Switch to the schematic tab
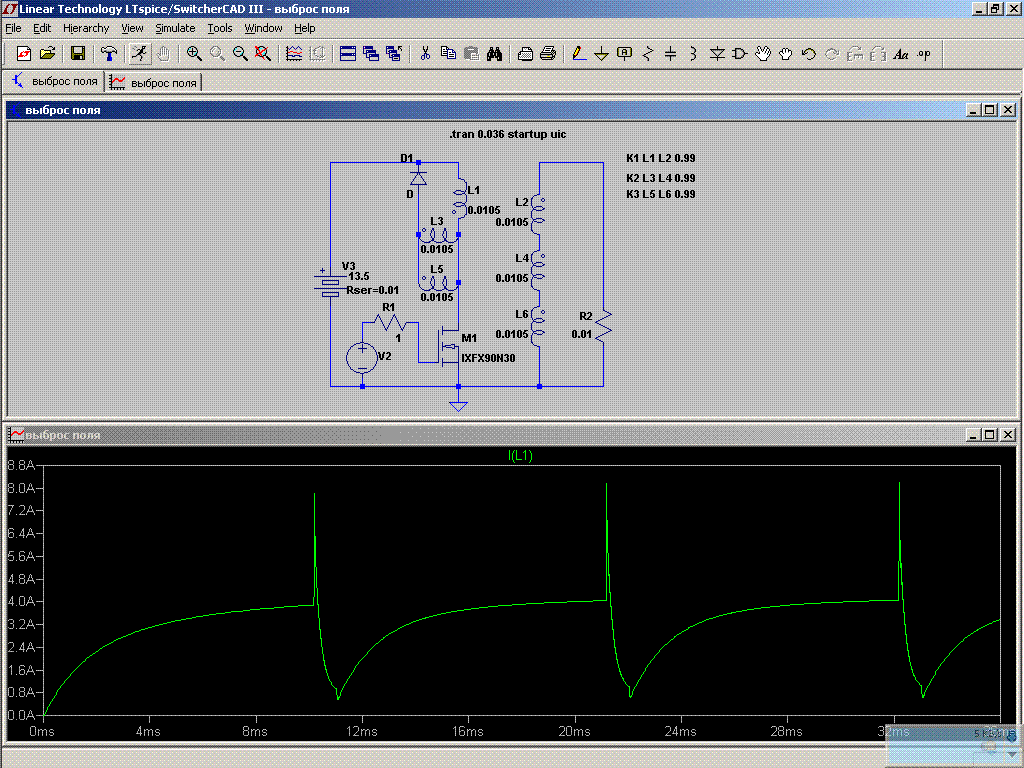The height and width of the screenshot is (768, 1024). [x=55, y=82]
